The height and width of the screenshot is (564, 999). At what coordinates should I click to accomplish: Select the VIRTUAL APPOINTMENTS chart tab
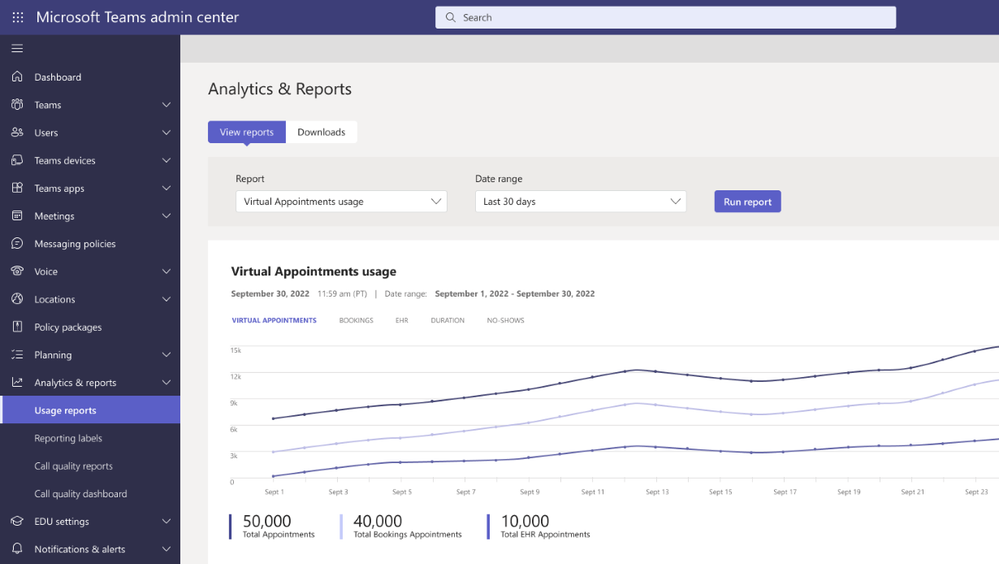[274, 321]
